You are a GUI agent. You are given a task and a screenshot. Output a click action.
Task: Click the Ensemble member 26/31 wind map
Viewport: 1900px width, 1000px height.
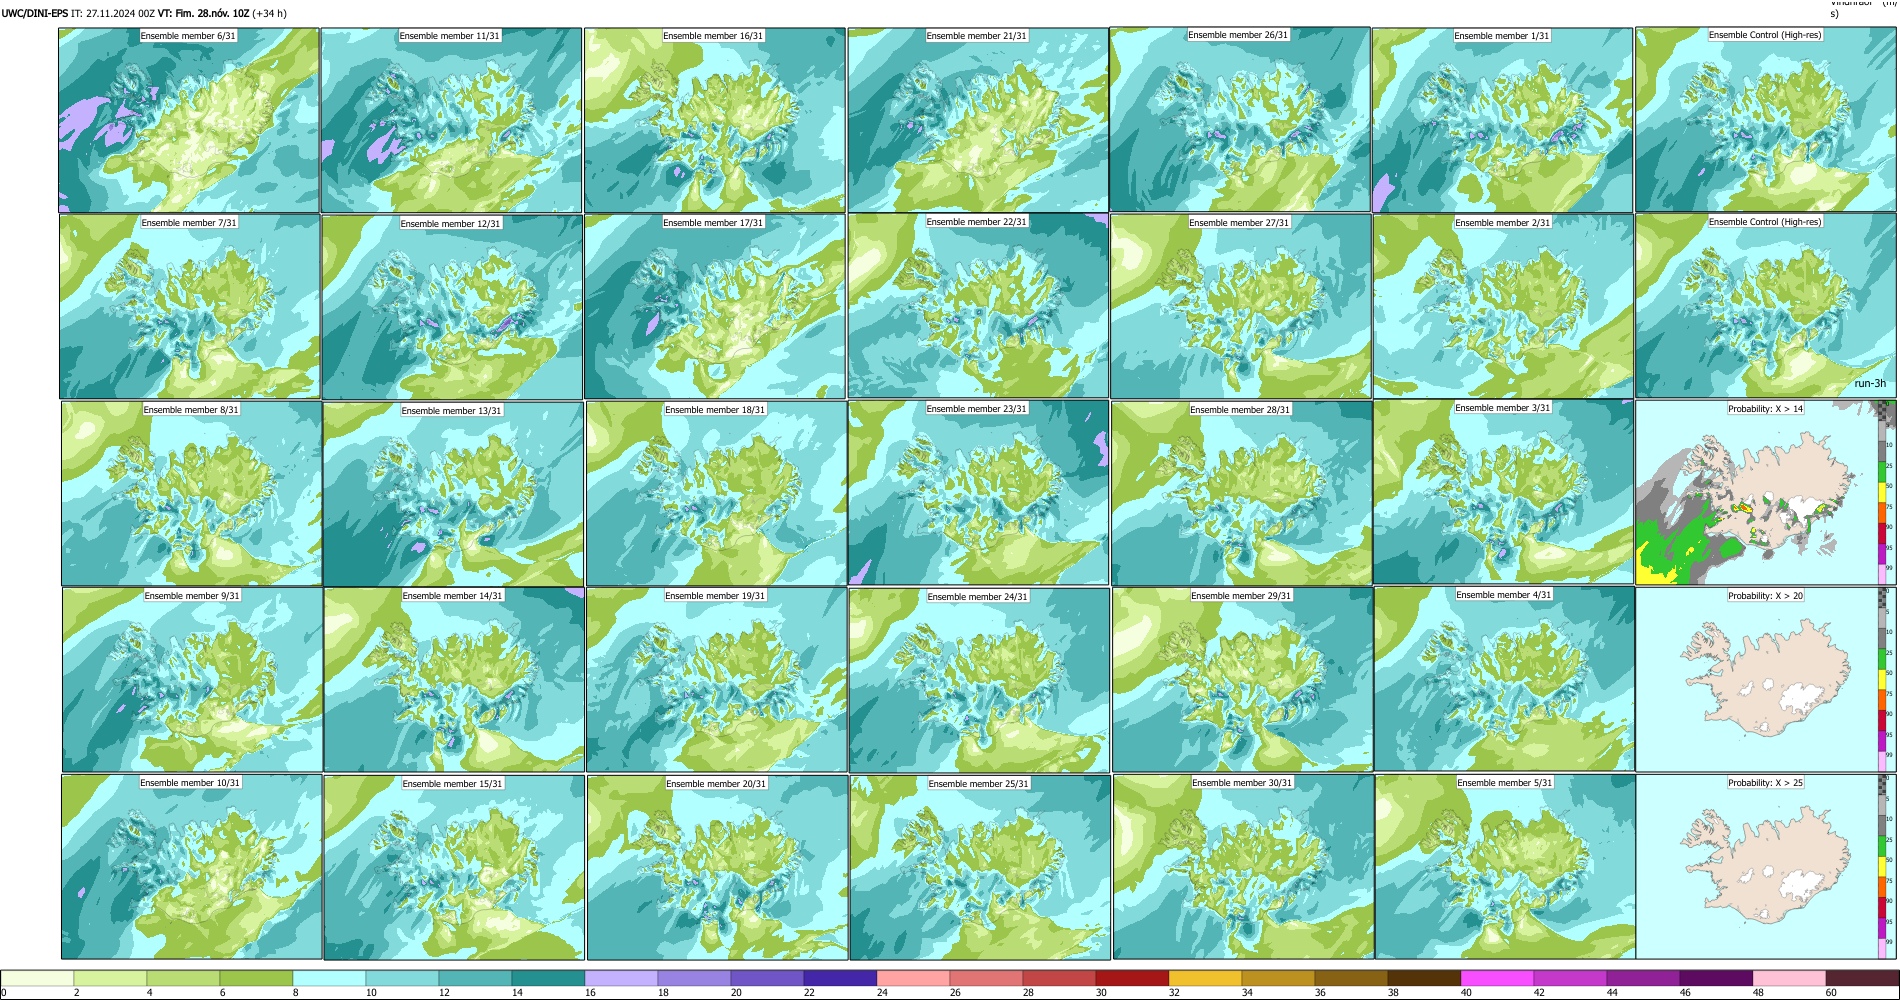pyautogui.click(x=1240, y=119)
